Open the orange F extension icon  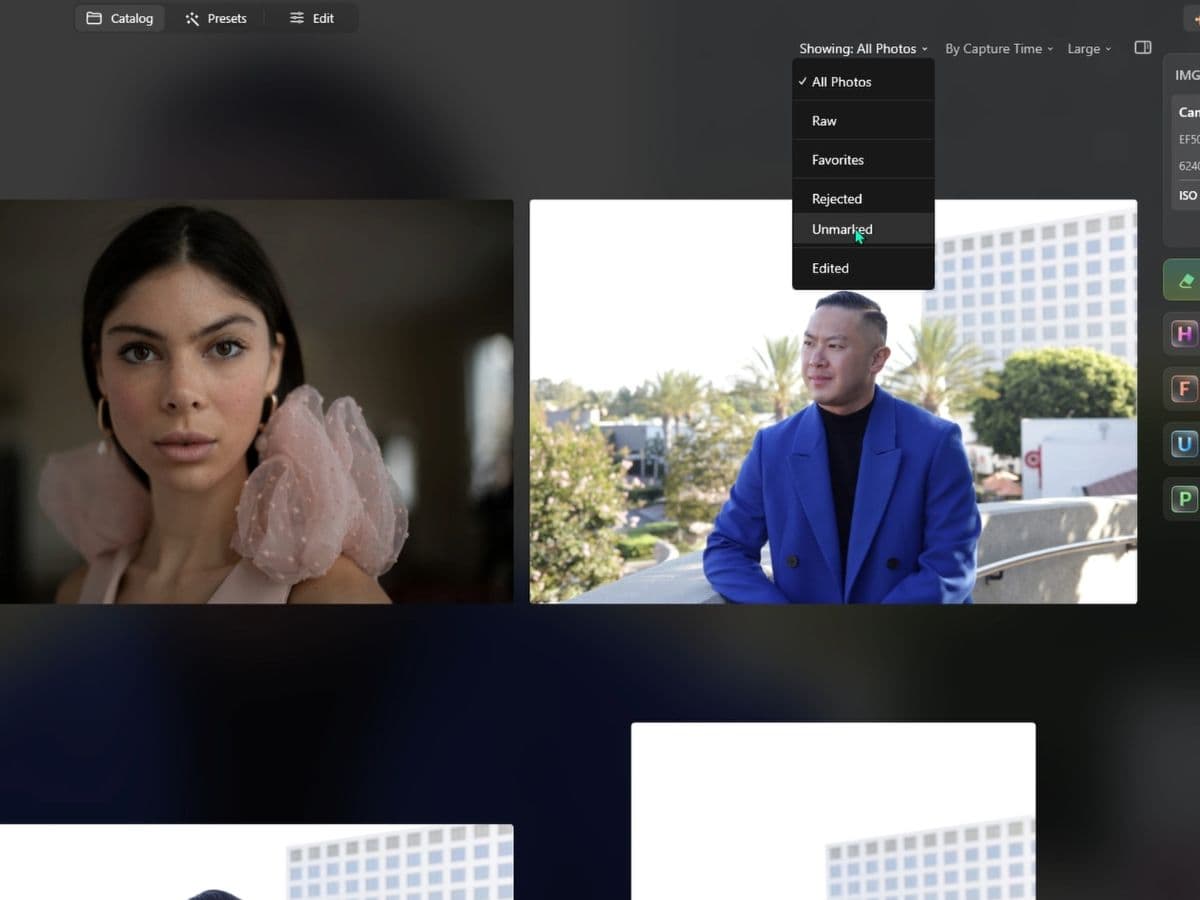point(1185,389)
